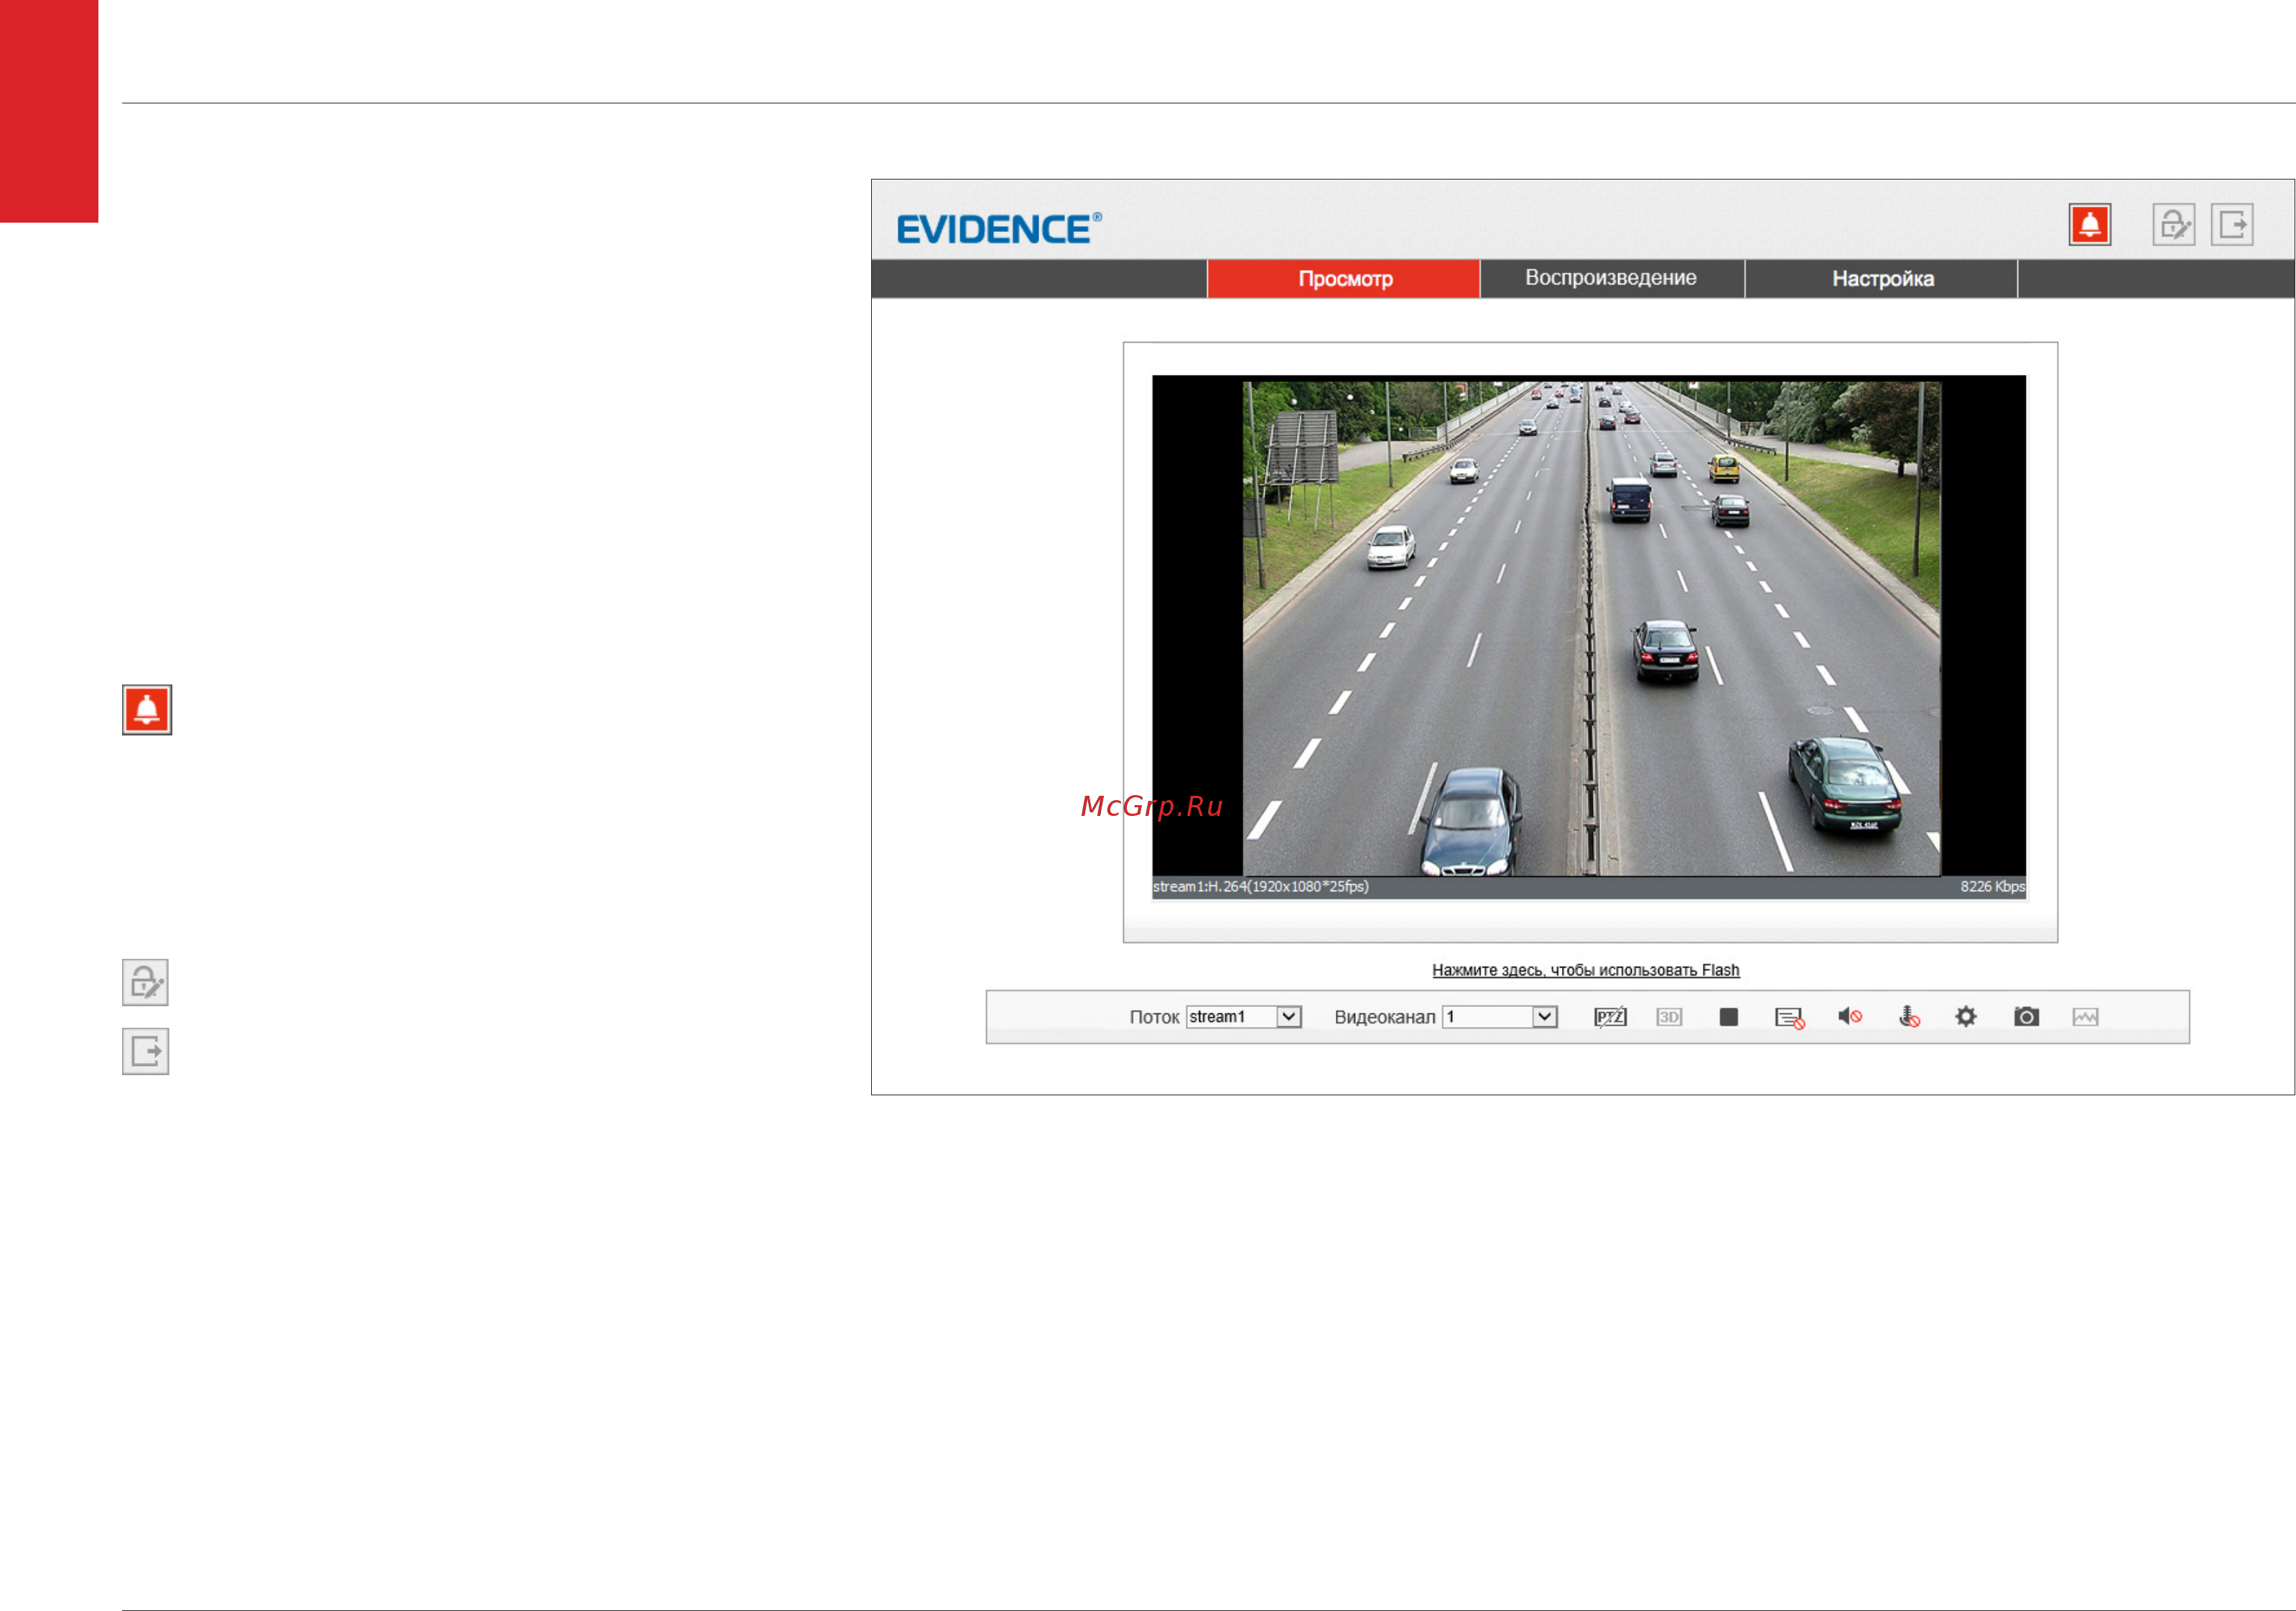Click the stream1:H.264 info text under the video

click(x=1260, y=886)
